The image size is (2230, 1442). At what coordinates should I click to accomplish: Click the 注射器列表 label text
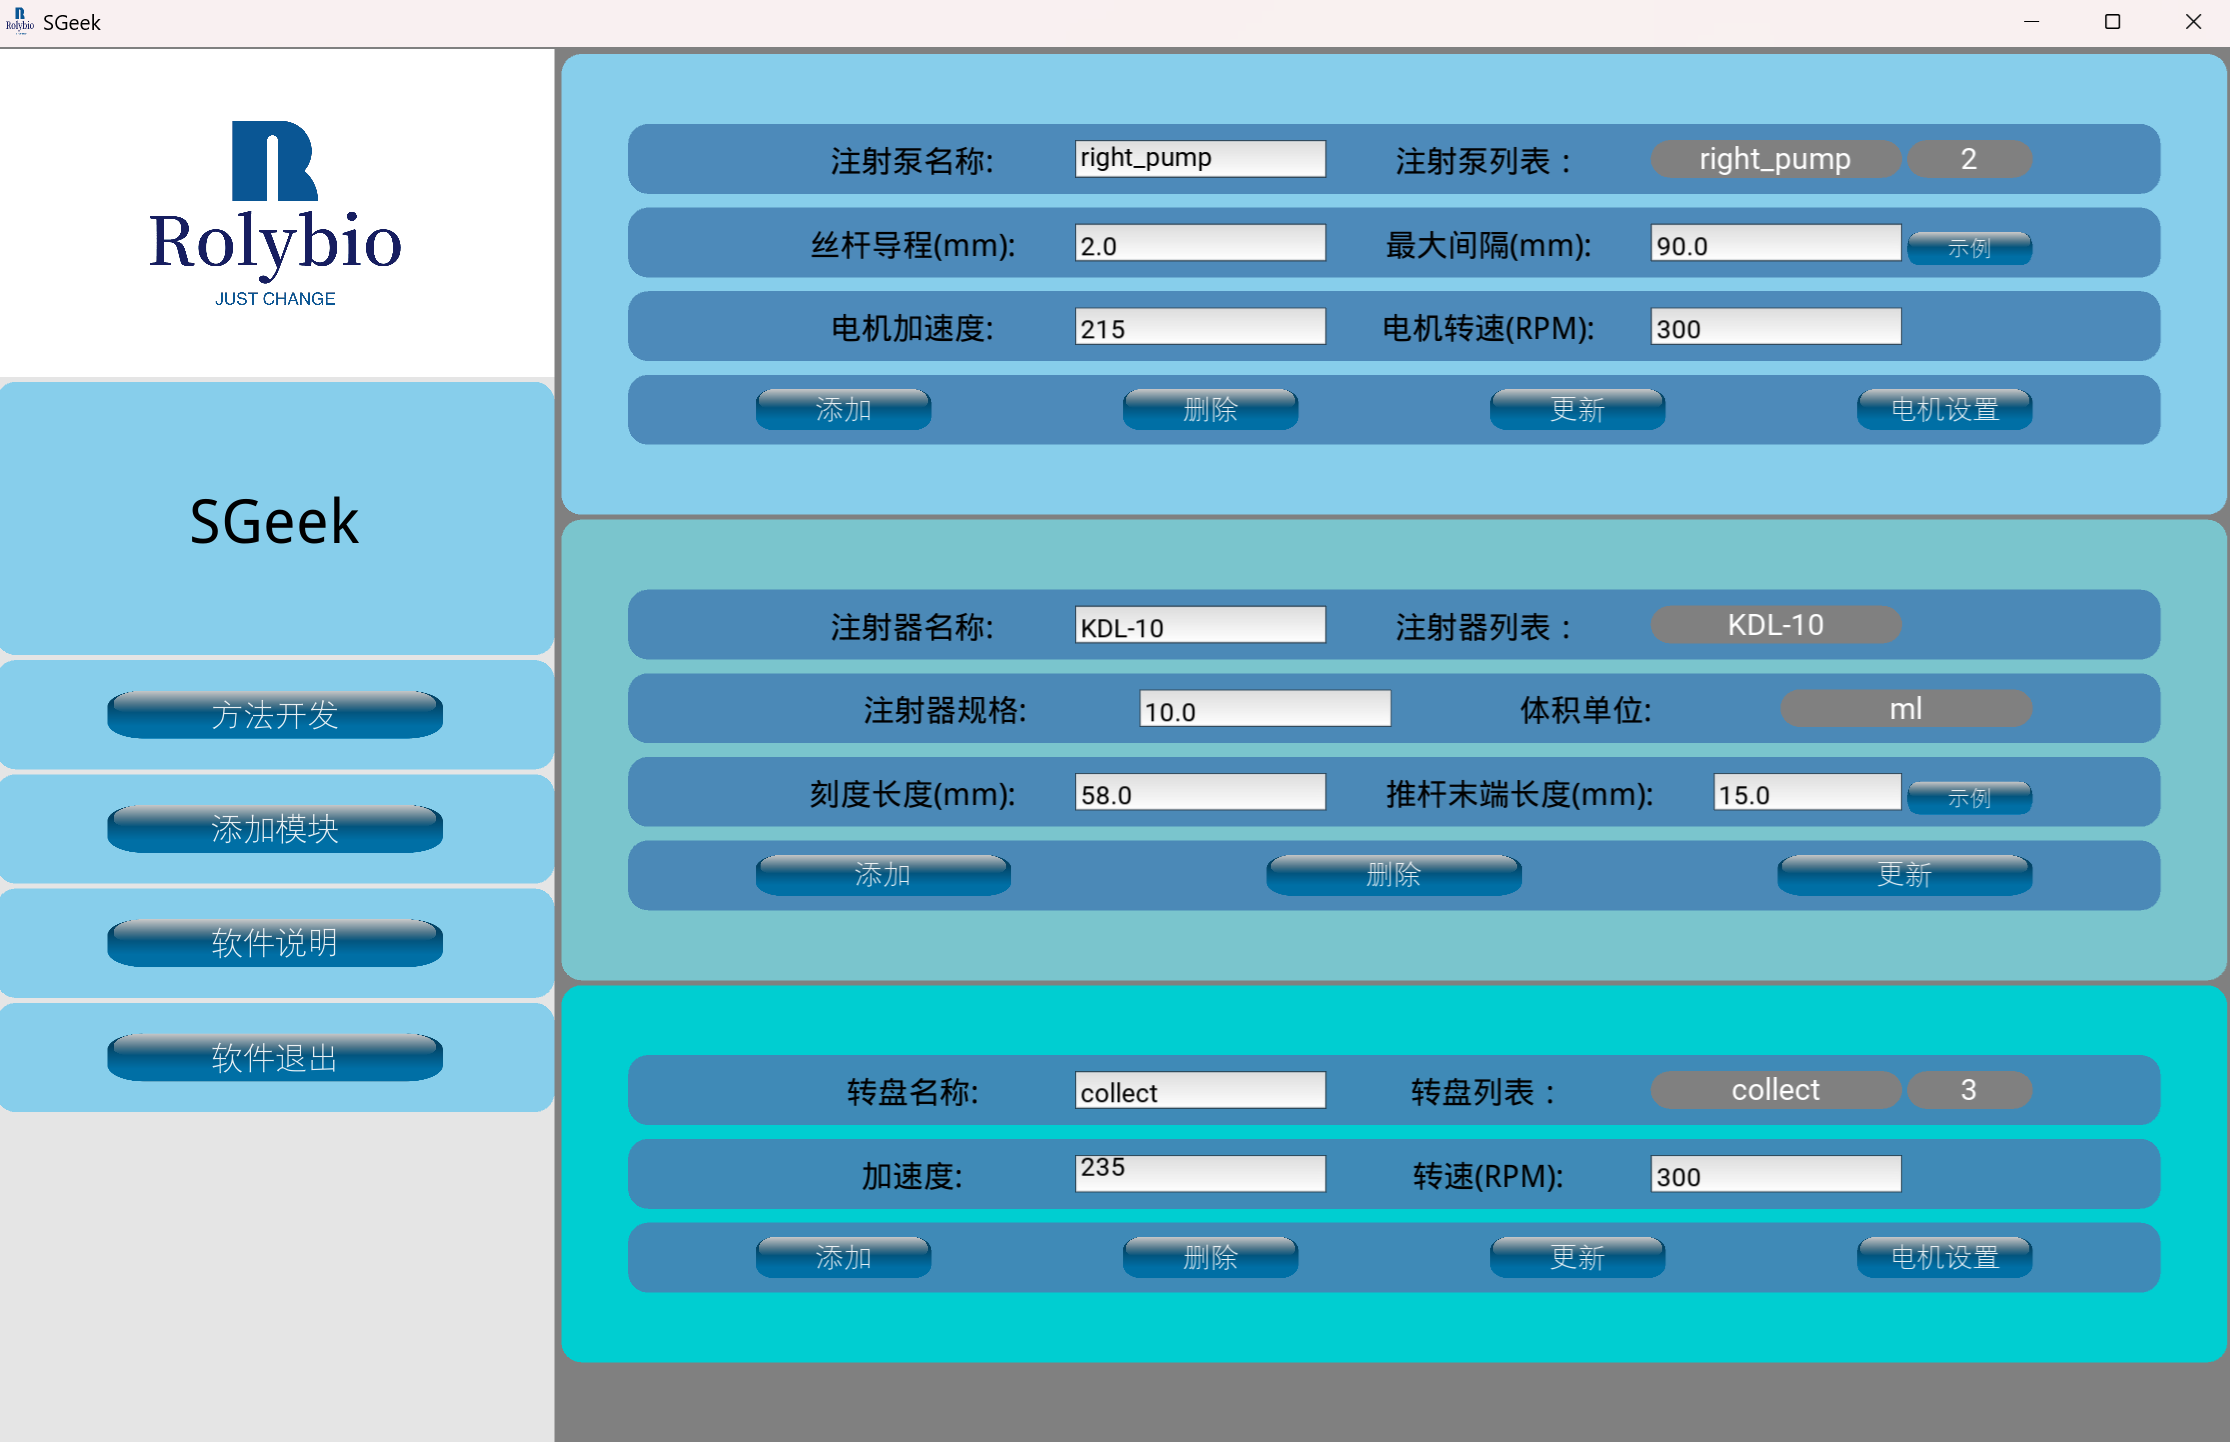(x=1483, y=627)
